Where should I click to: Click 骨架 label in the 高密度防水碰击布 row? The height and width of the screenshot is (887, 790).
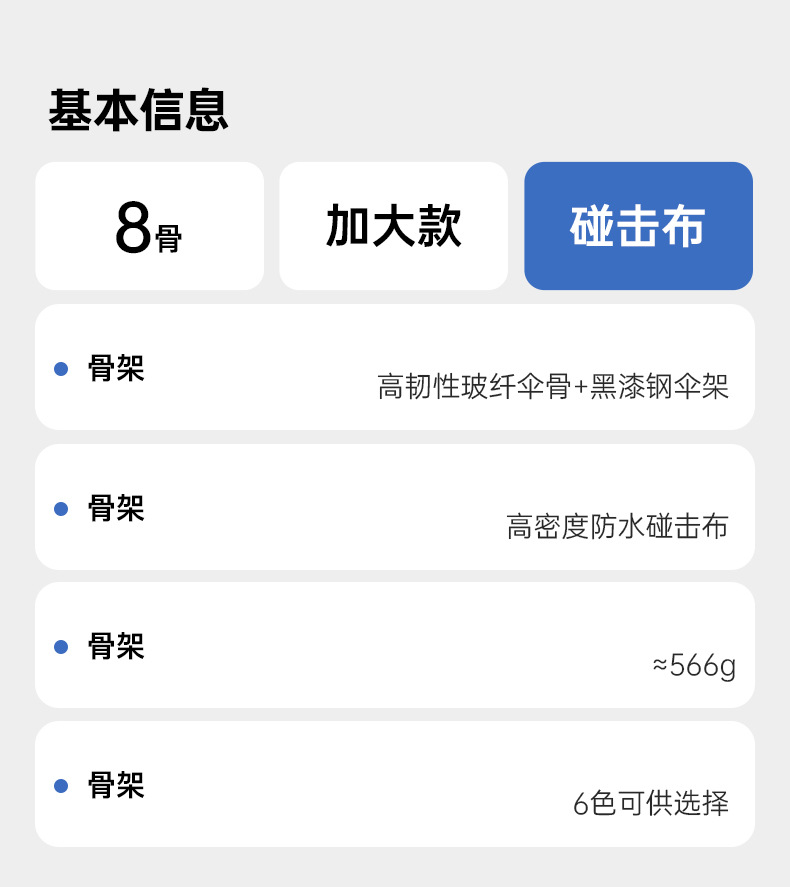click(116, 509)
